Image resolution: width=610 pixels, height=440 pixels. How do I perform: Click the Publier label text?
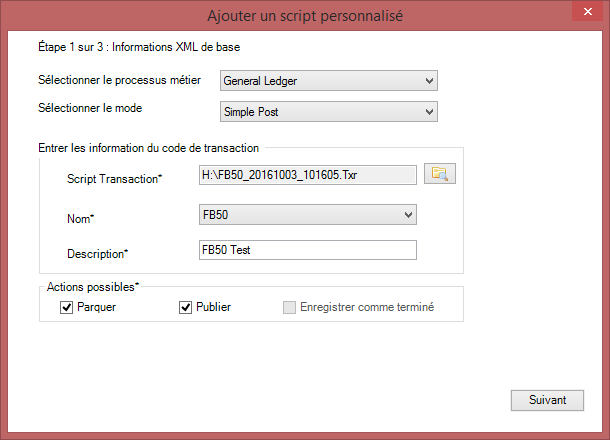pyautogui.click(x=214, y=307)
